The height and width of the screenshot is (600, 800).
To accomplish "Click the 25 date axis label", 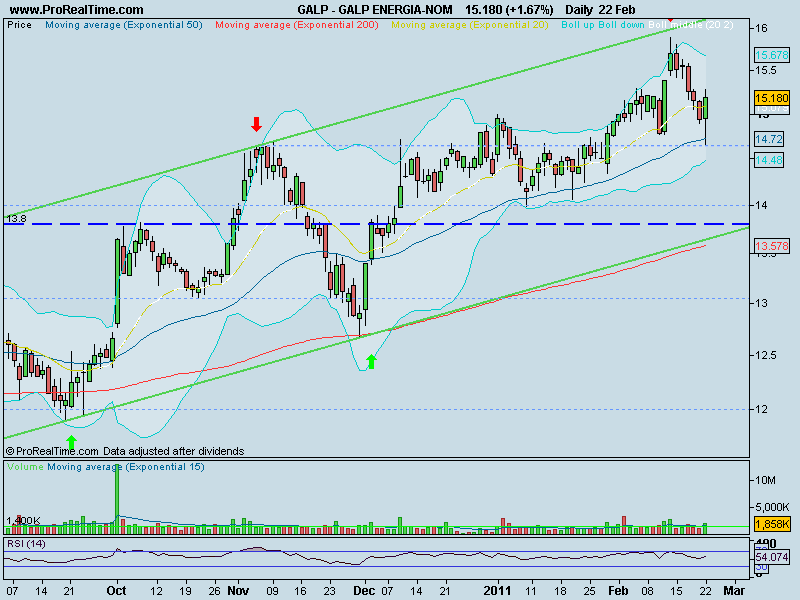I will [x=589, y=591].
